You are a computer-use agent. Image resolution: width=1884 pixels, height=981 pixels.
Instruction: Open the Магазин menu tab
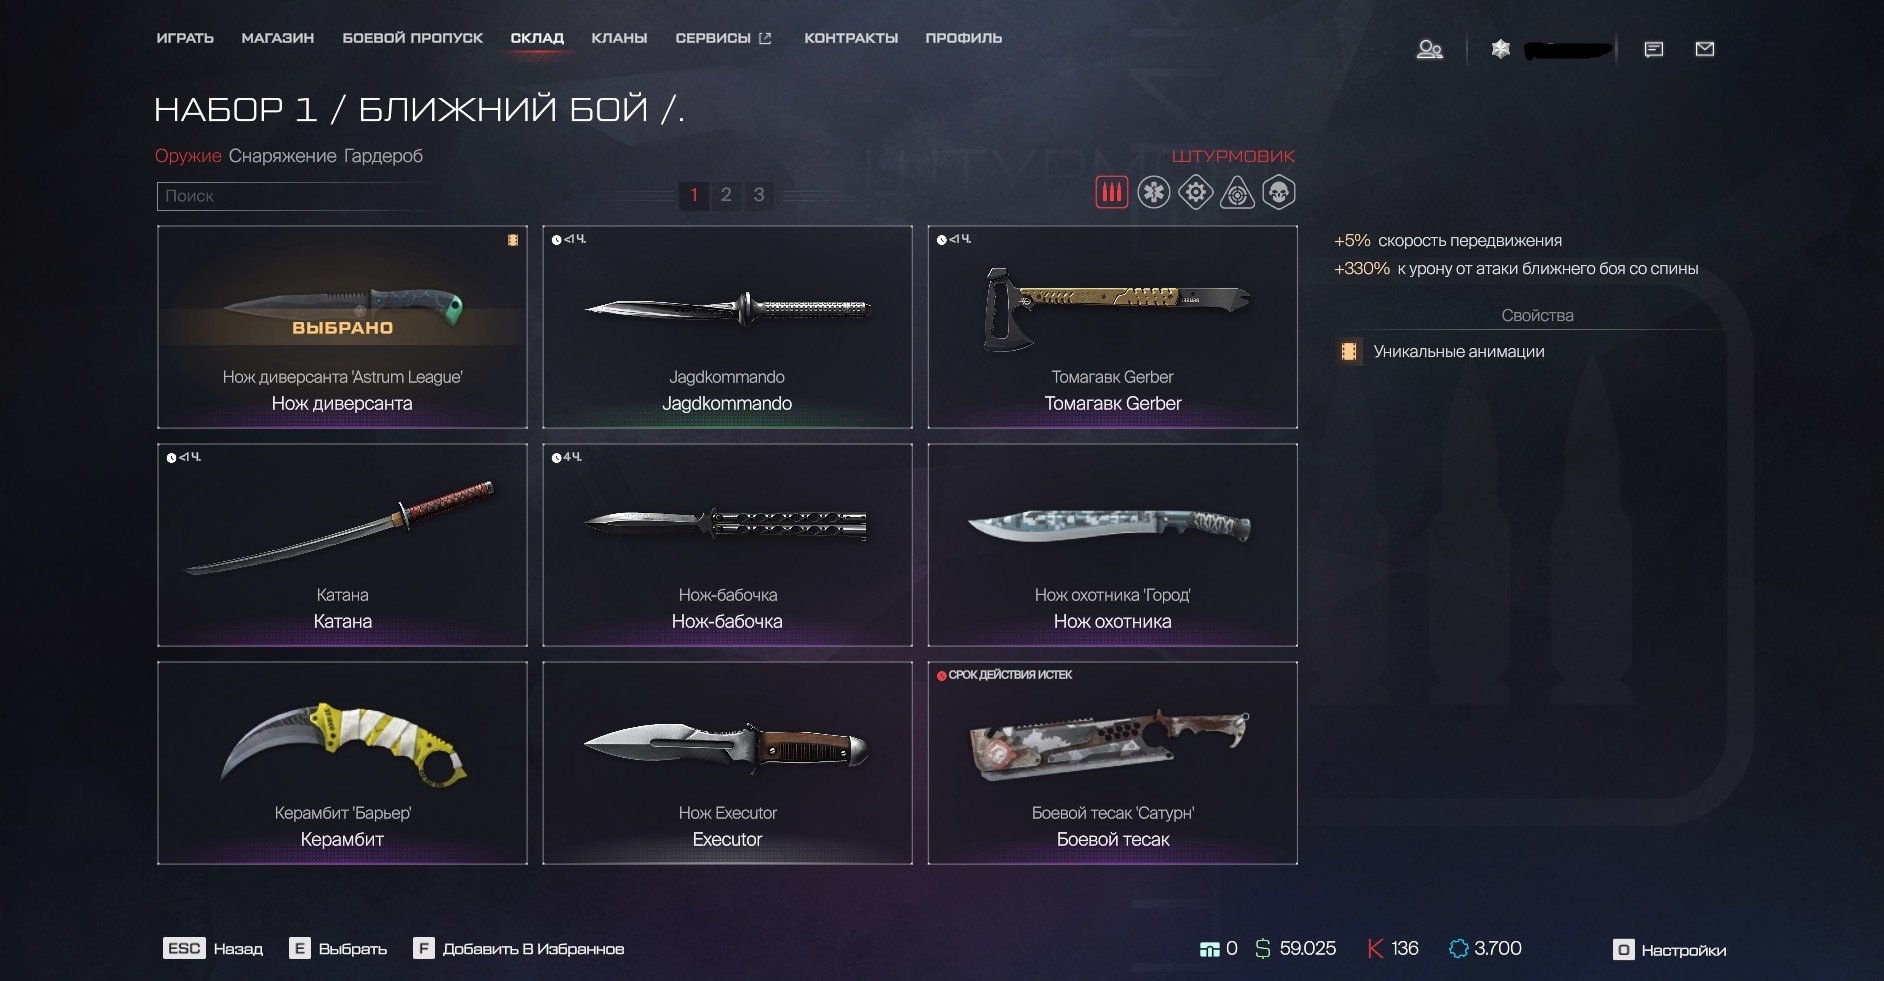point(278,38)
